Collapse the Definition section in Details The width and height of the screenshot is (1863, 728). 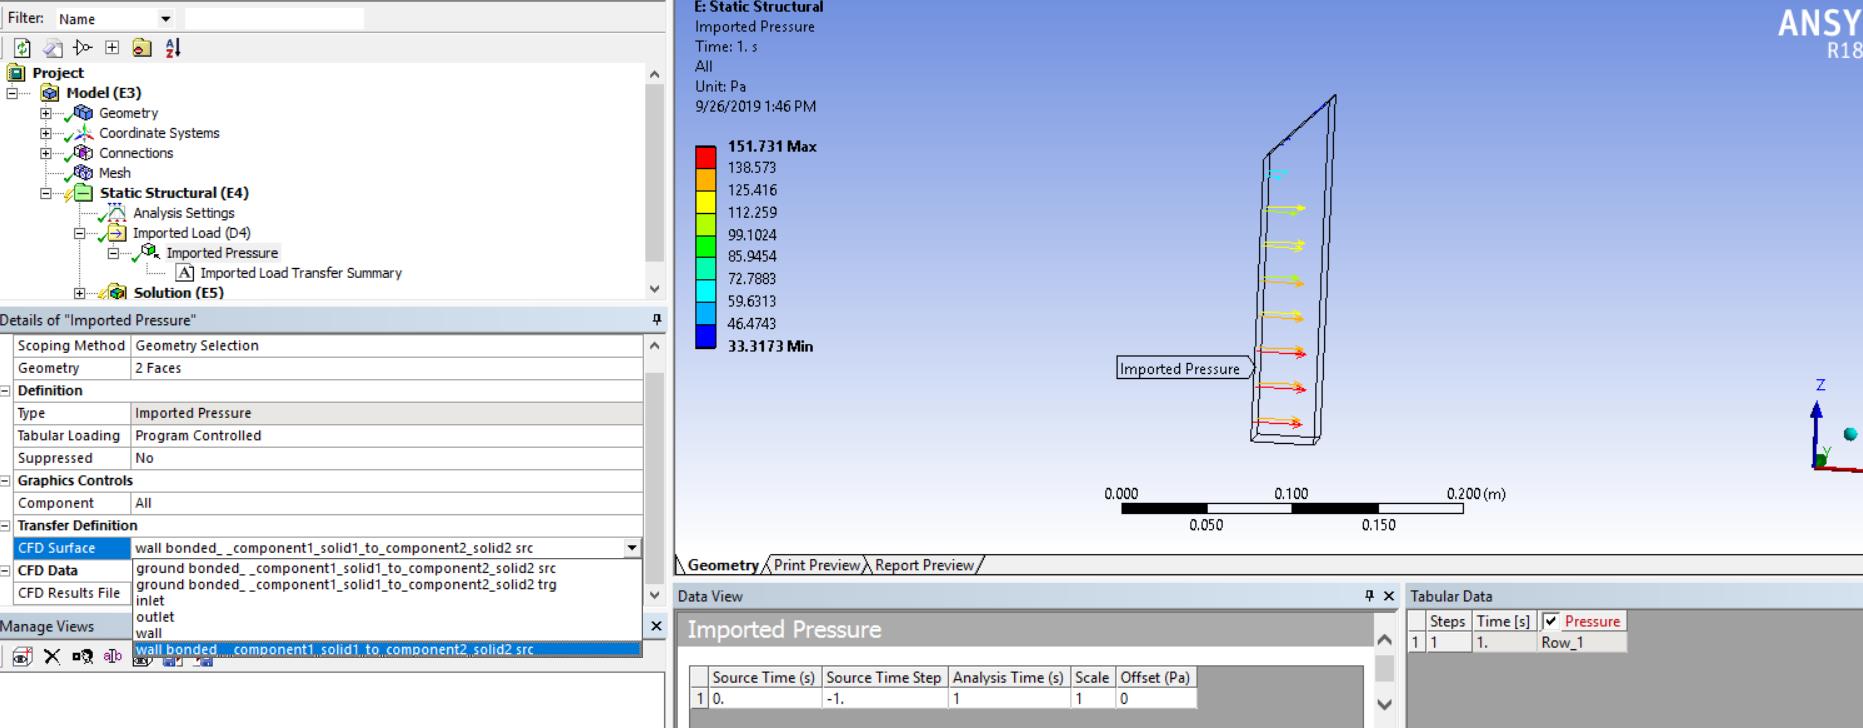(6, 391)
